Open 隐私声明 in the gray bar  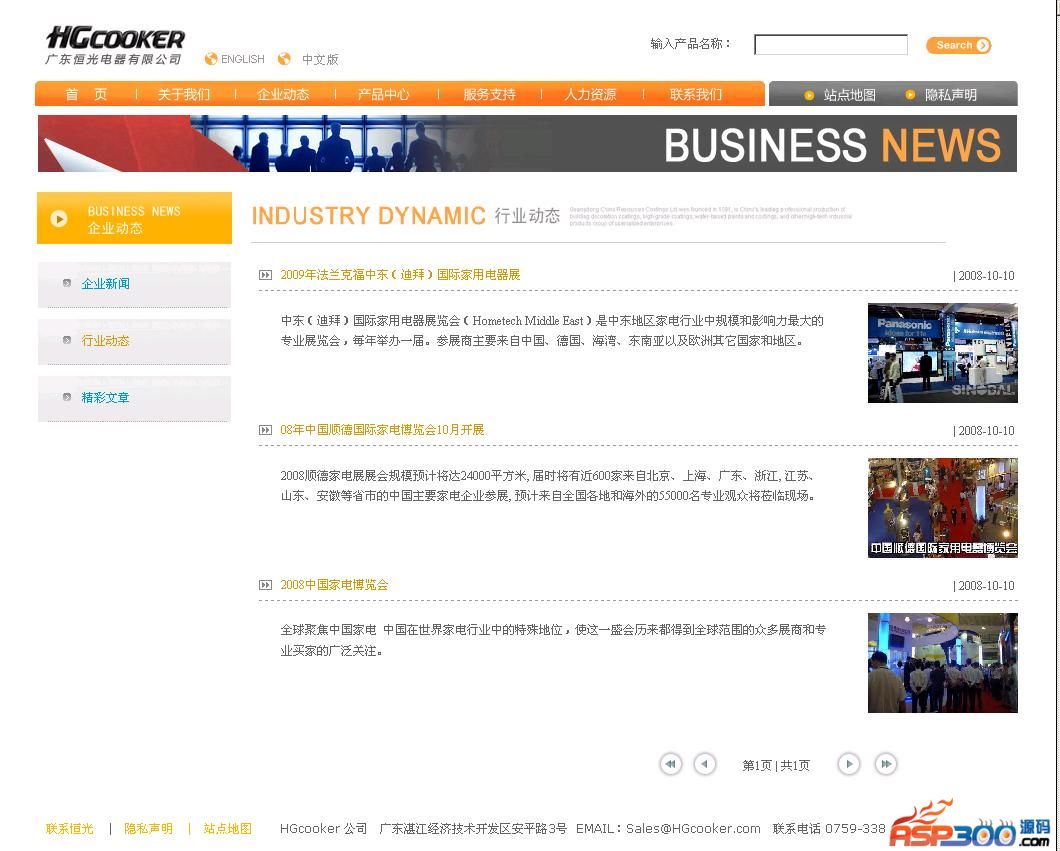tap(951, 95)
